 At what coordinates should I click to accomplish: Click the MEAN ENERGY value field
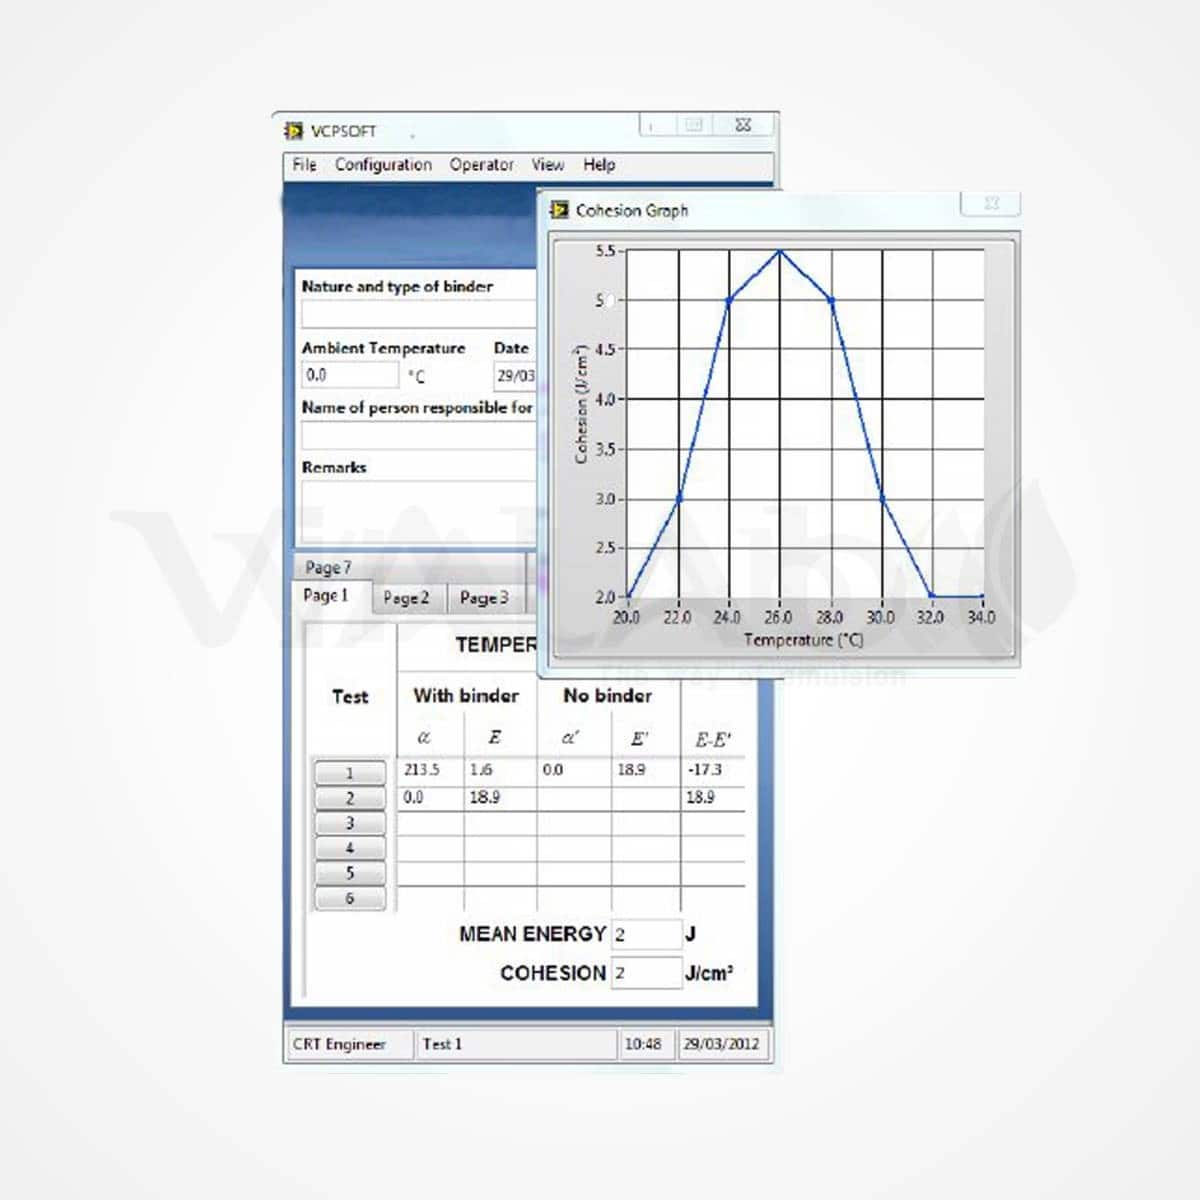646,934
